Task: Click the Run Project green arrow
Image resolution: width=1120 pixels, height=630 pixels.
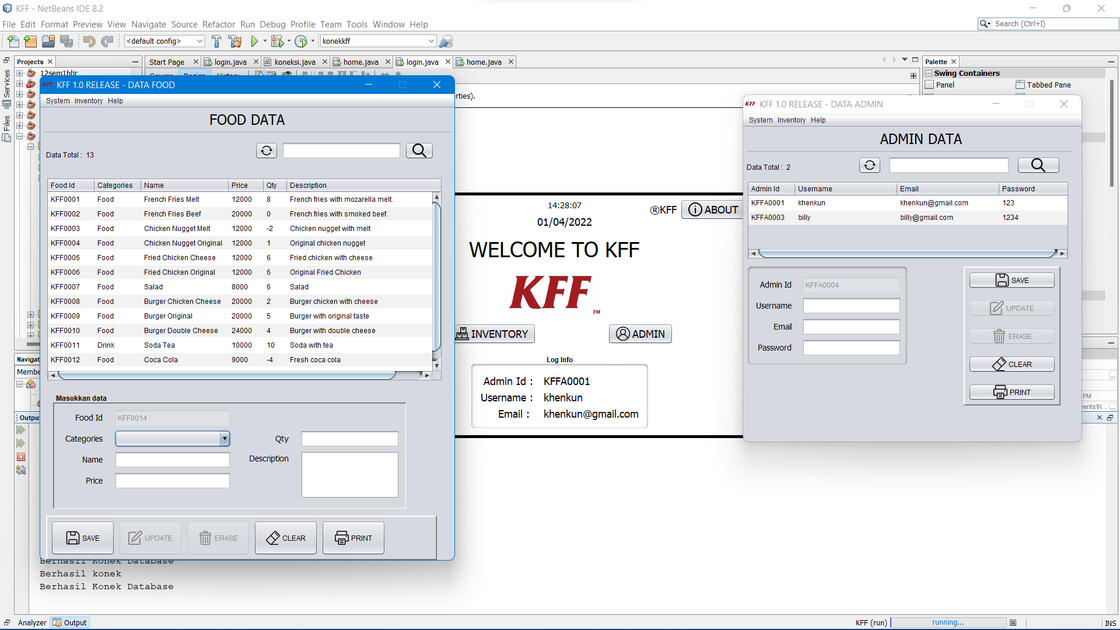Action: (x=254, y=41)
